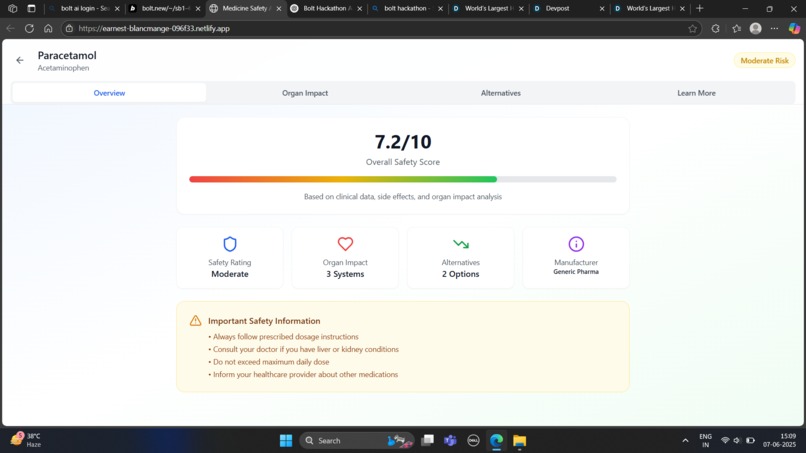The image size is (806, 453).
Task: Click the Overall Safety Score label
Action: click(x=403, y=162)
